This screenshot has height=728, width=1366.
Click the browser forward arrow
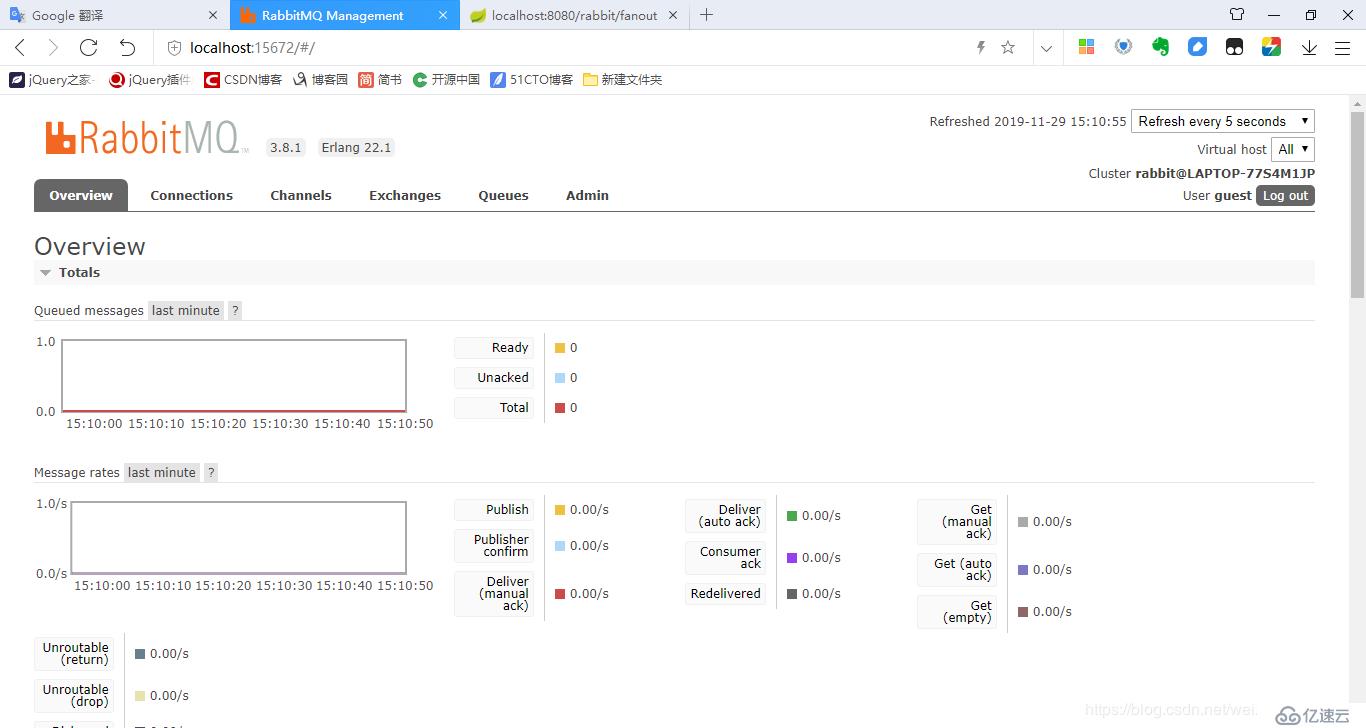coord(53,47)
